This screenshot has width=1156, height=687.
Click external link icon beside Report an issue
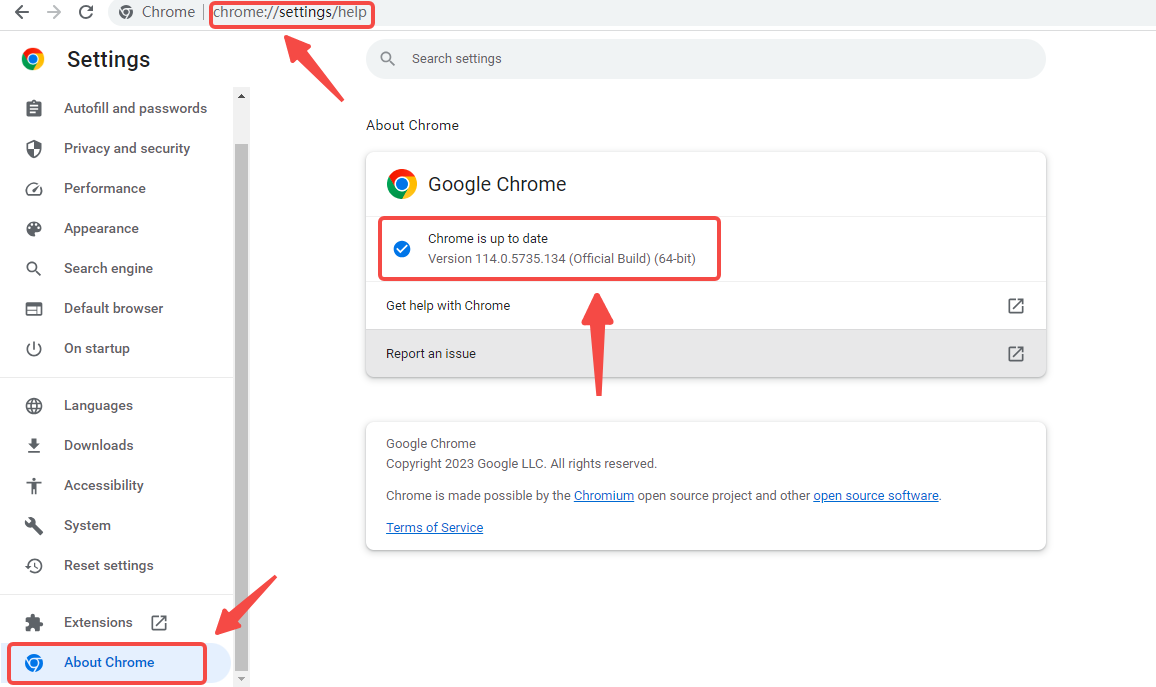1015,354
